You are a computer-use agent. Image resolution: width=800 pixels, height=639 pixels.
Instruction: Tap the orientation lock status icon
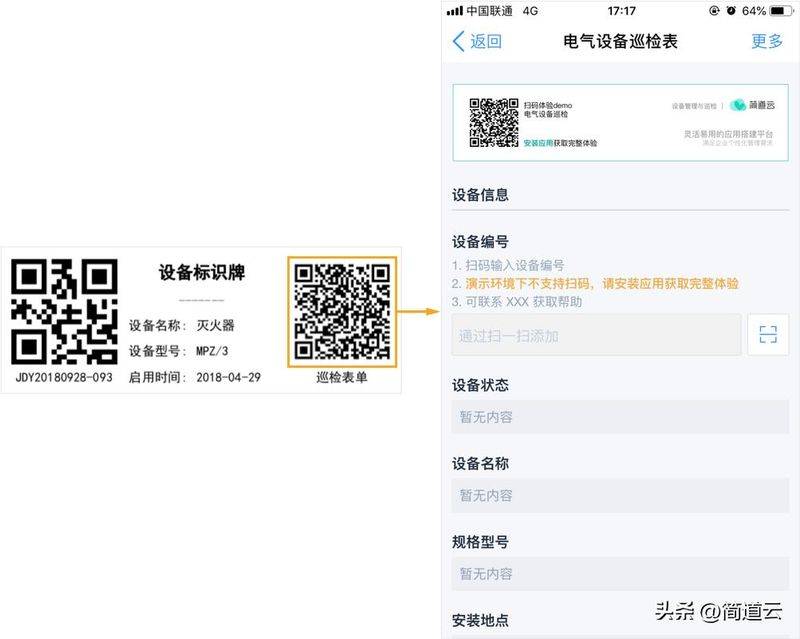pyautogui.click(x=714, y=11)
